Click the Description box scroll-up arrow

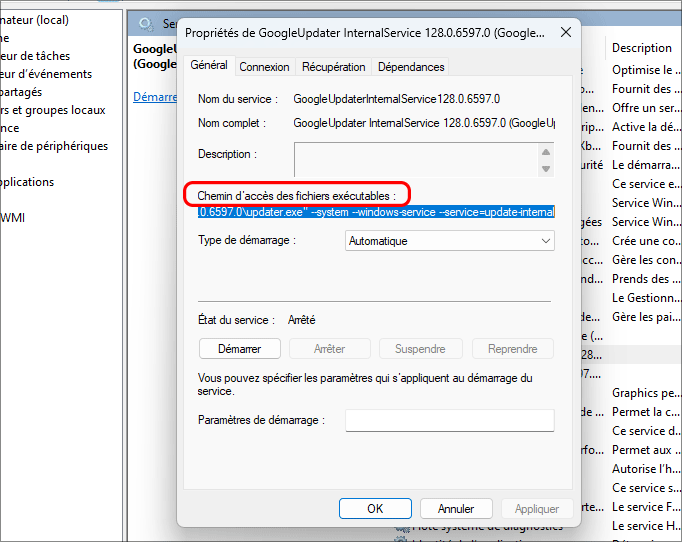coord(546,150)
